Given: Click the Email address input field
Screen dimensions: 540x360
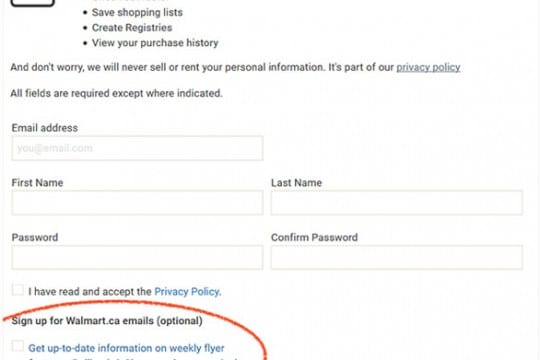Looking at the screenshot, I should [x=137, y=148].
